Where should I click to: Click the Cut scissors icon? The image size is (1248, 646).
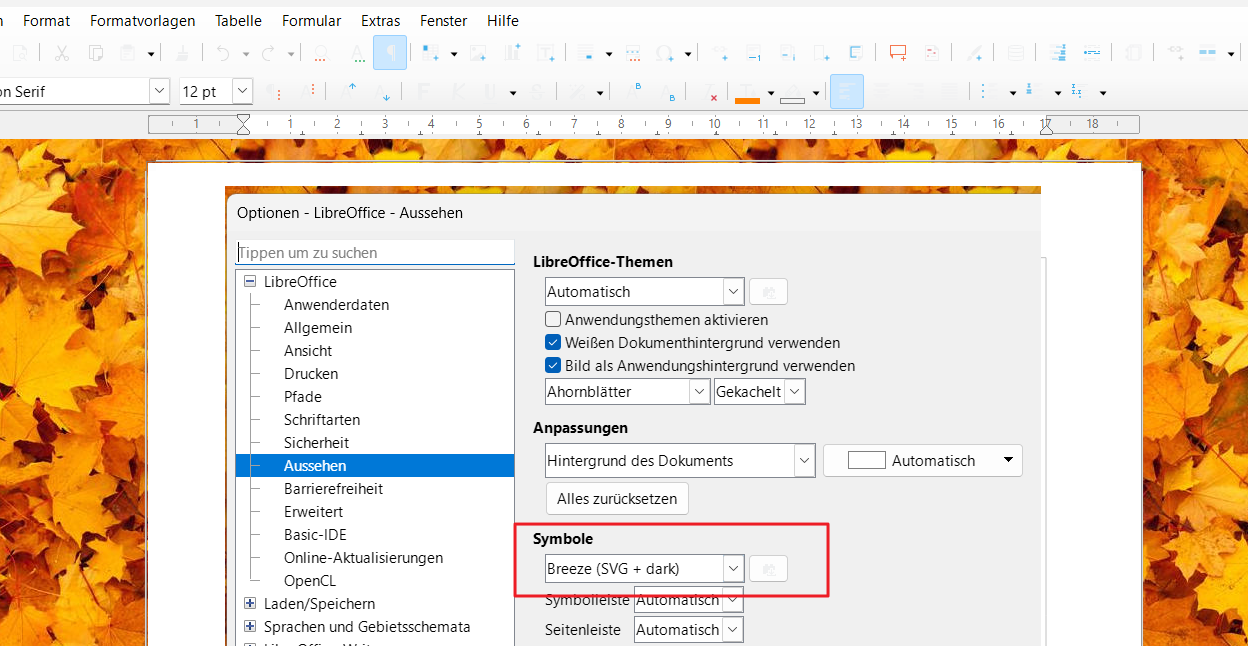[x=62, y=53]
